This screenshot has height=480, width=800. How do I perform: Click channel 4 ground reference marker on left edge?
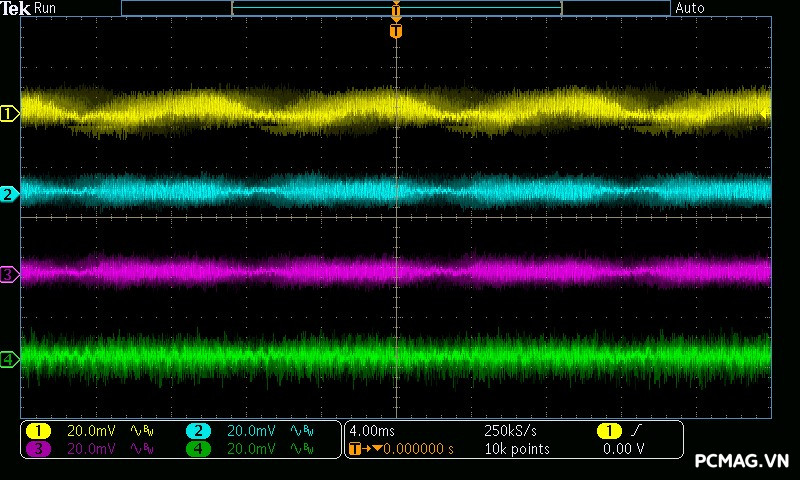point(9,359)
